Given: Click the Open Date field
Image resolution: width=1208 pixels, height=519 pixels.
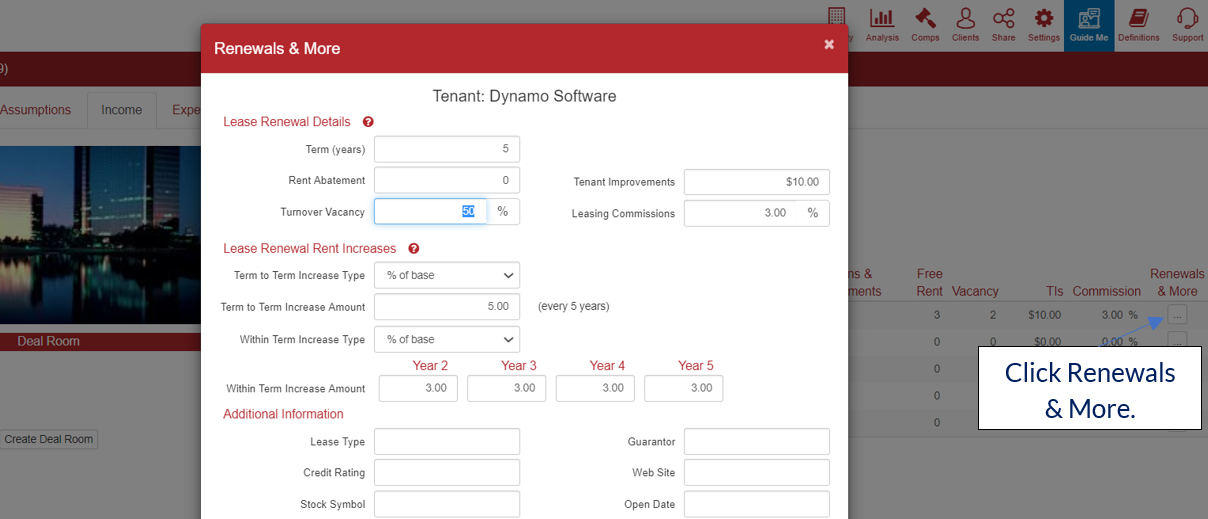Looking at the screenshot, I should 757,504.
